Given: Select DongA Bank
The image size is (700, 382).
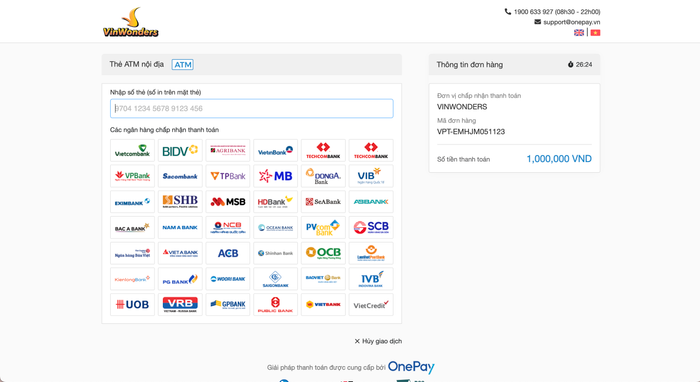Looking at the screenshot, I should tap(323, 176).
